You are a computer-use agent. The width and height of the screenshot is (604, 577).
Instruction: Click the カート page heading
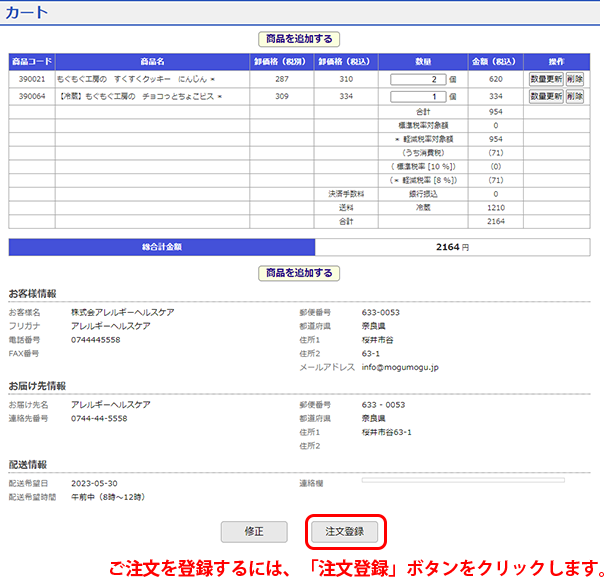click(x=26, y=13)
